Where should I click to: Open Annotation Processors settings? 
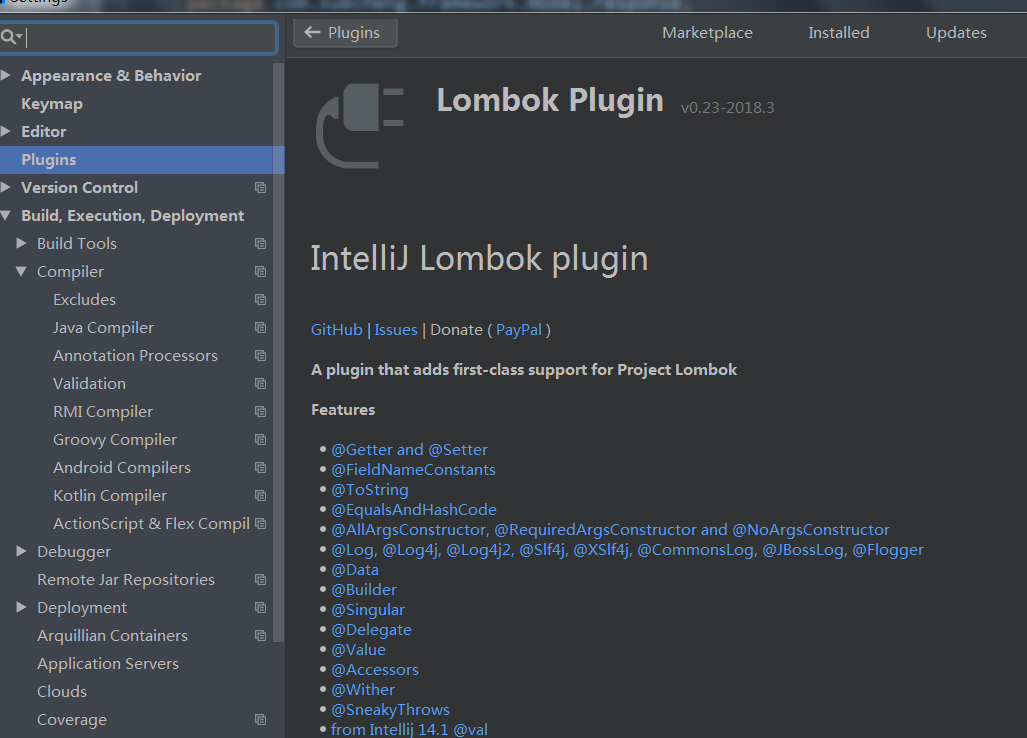[135, 356]
